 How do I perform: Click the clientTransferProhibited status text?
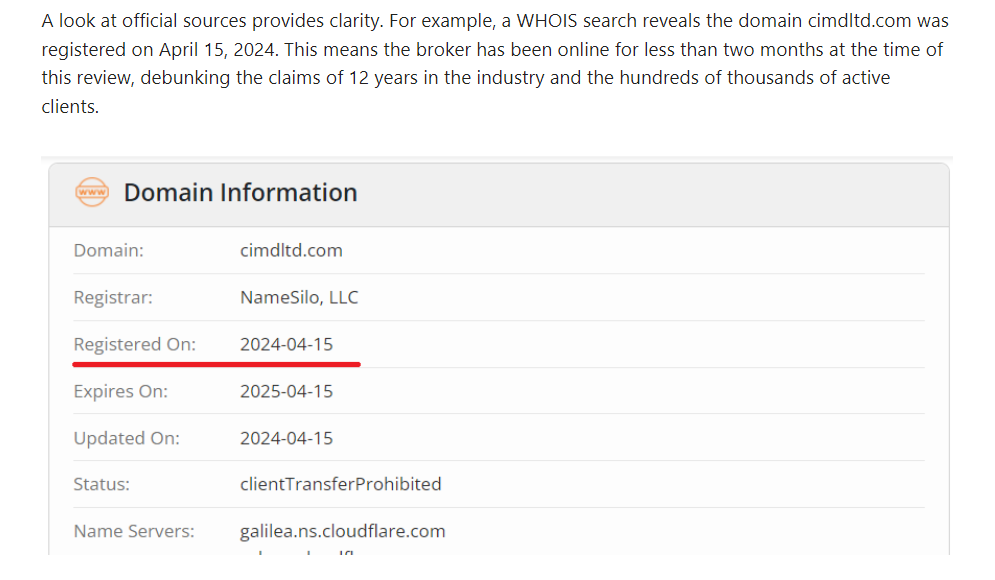pos(341,484)
